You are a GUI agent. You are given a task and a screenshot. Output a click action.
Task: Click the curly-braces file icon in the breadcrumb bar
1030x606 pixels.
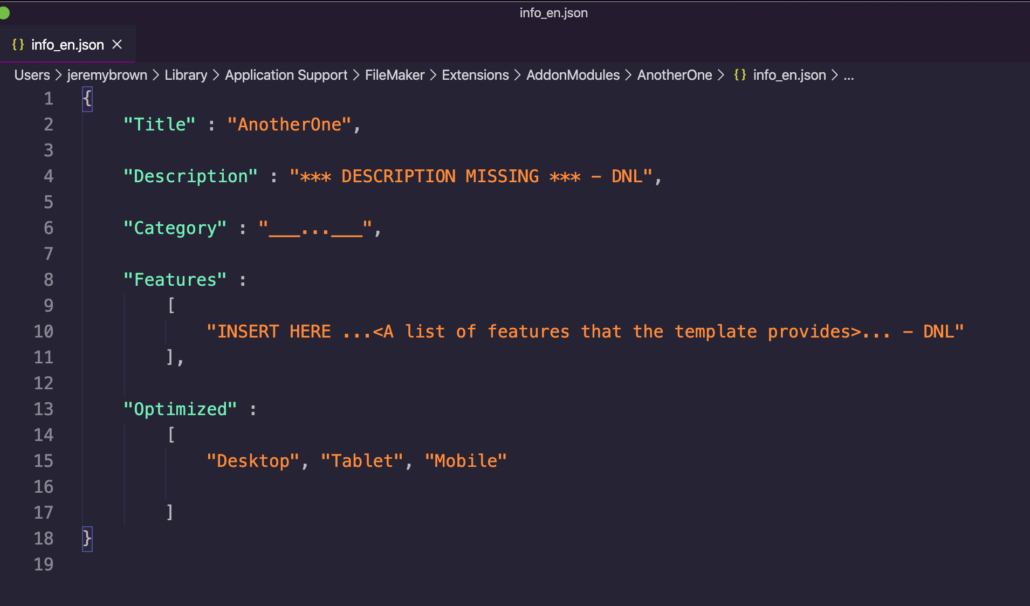(x=741, y=75)
